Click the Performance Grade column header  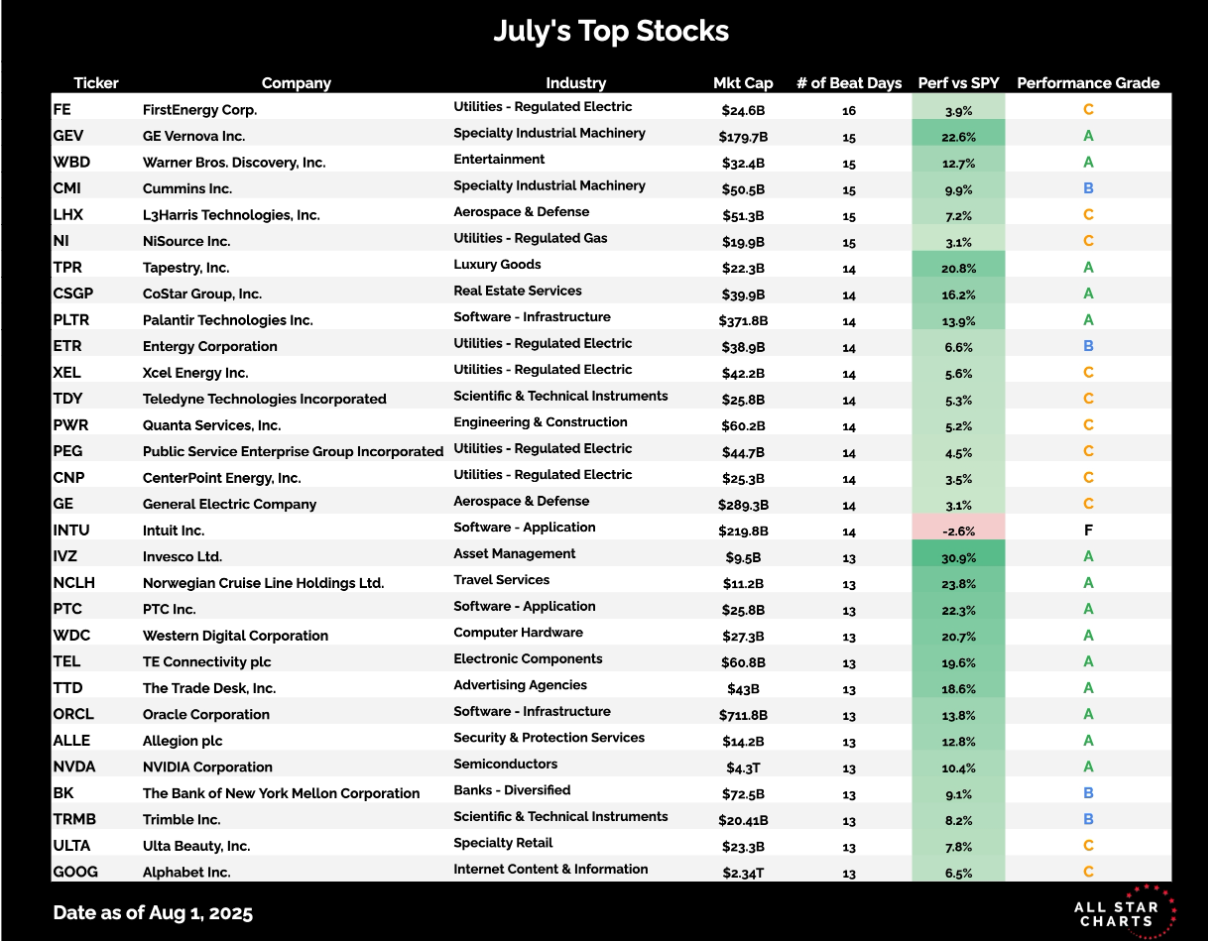click(1088, 83)
